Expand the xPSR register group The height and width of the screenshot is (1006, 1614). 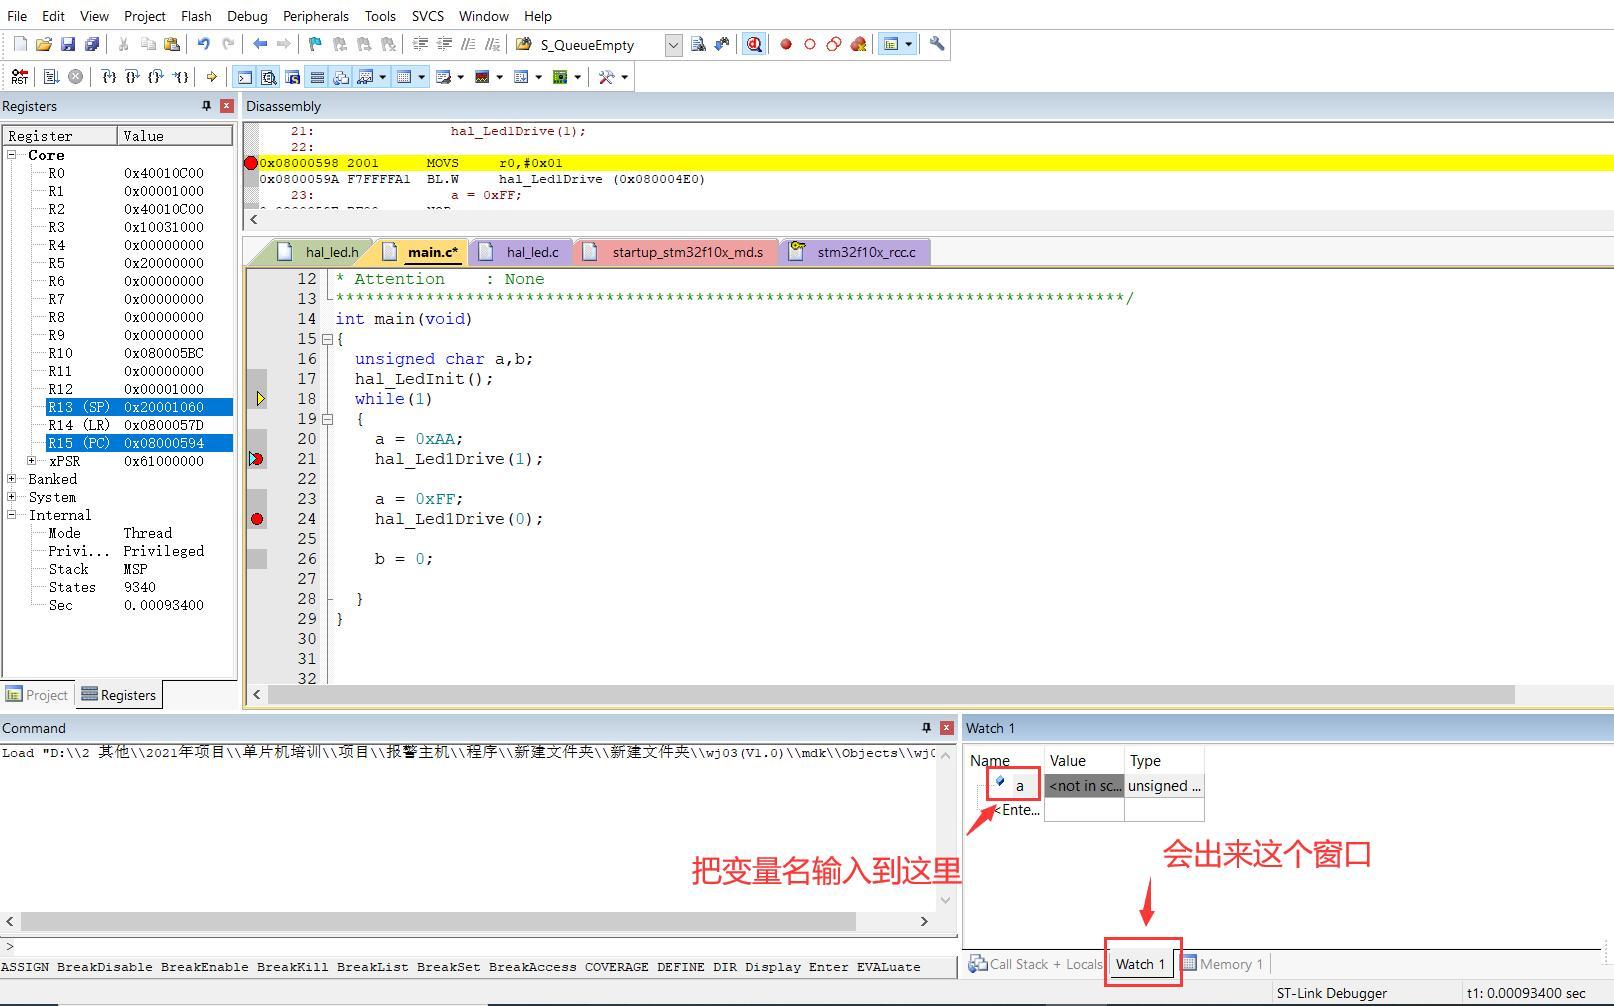[32, 461]
